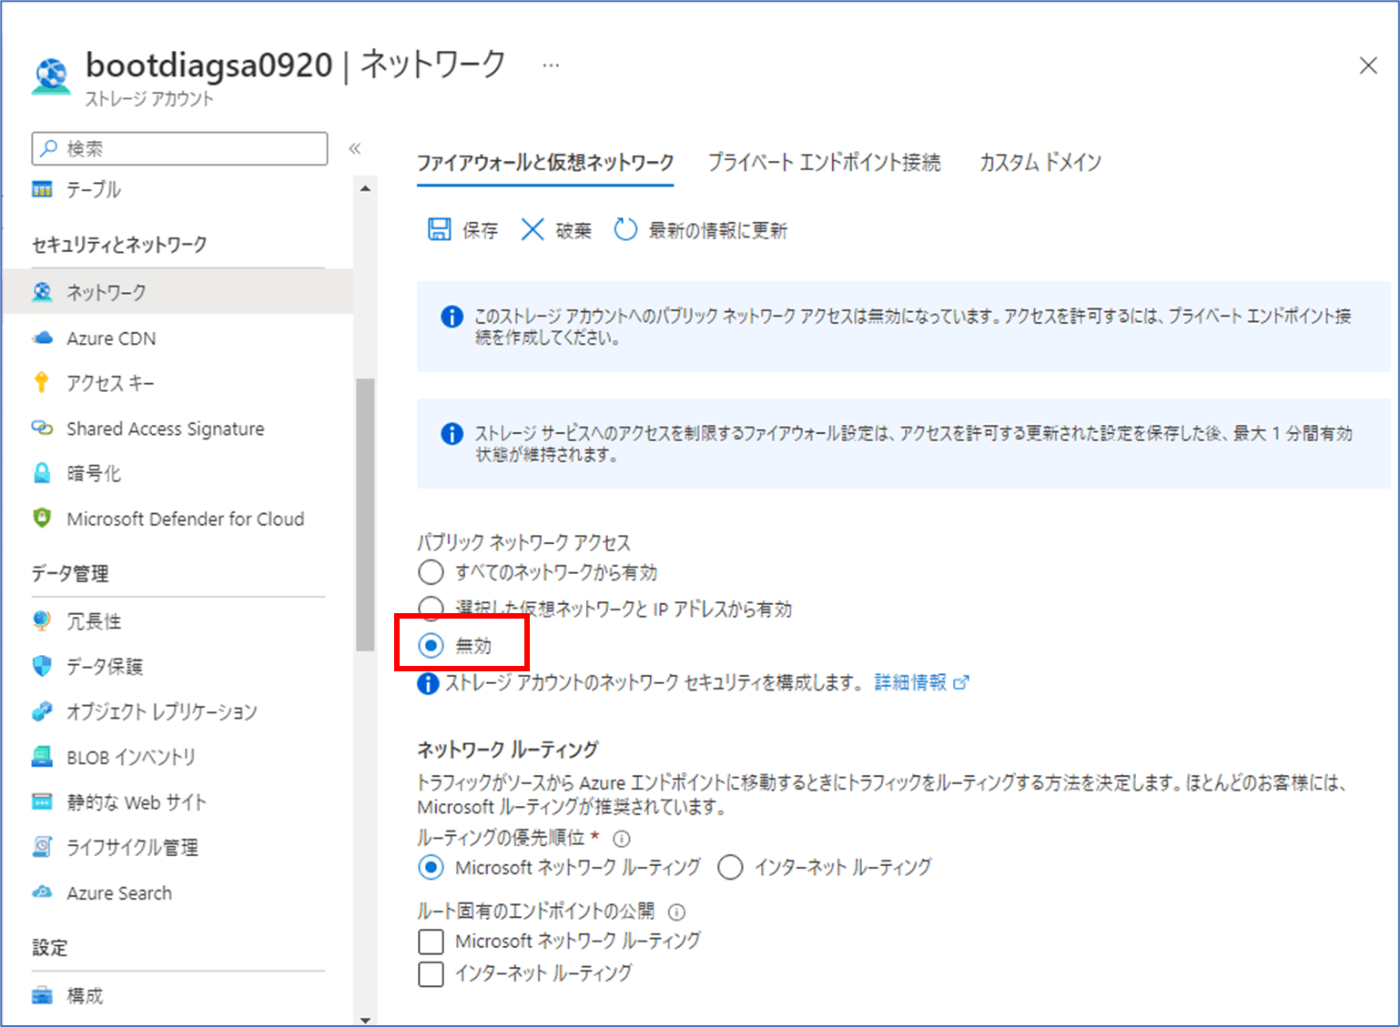Click the オブジェクト レプリケーション icon
Image resolution: width=1400 pixels, height=1027 pixels.
pyautogui.click(x=42, y=711)
